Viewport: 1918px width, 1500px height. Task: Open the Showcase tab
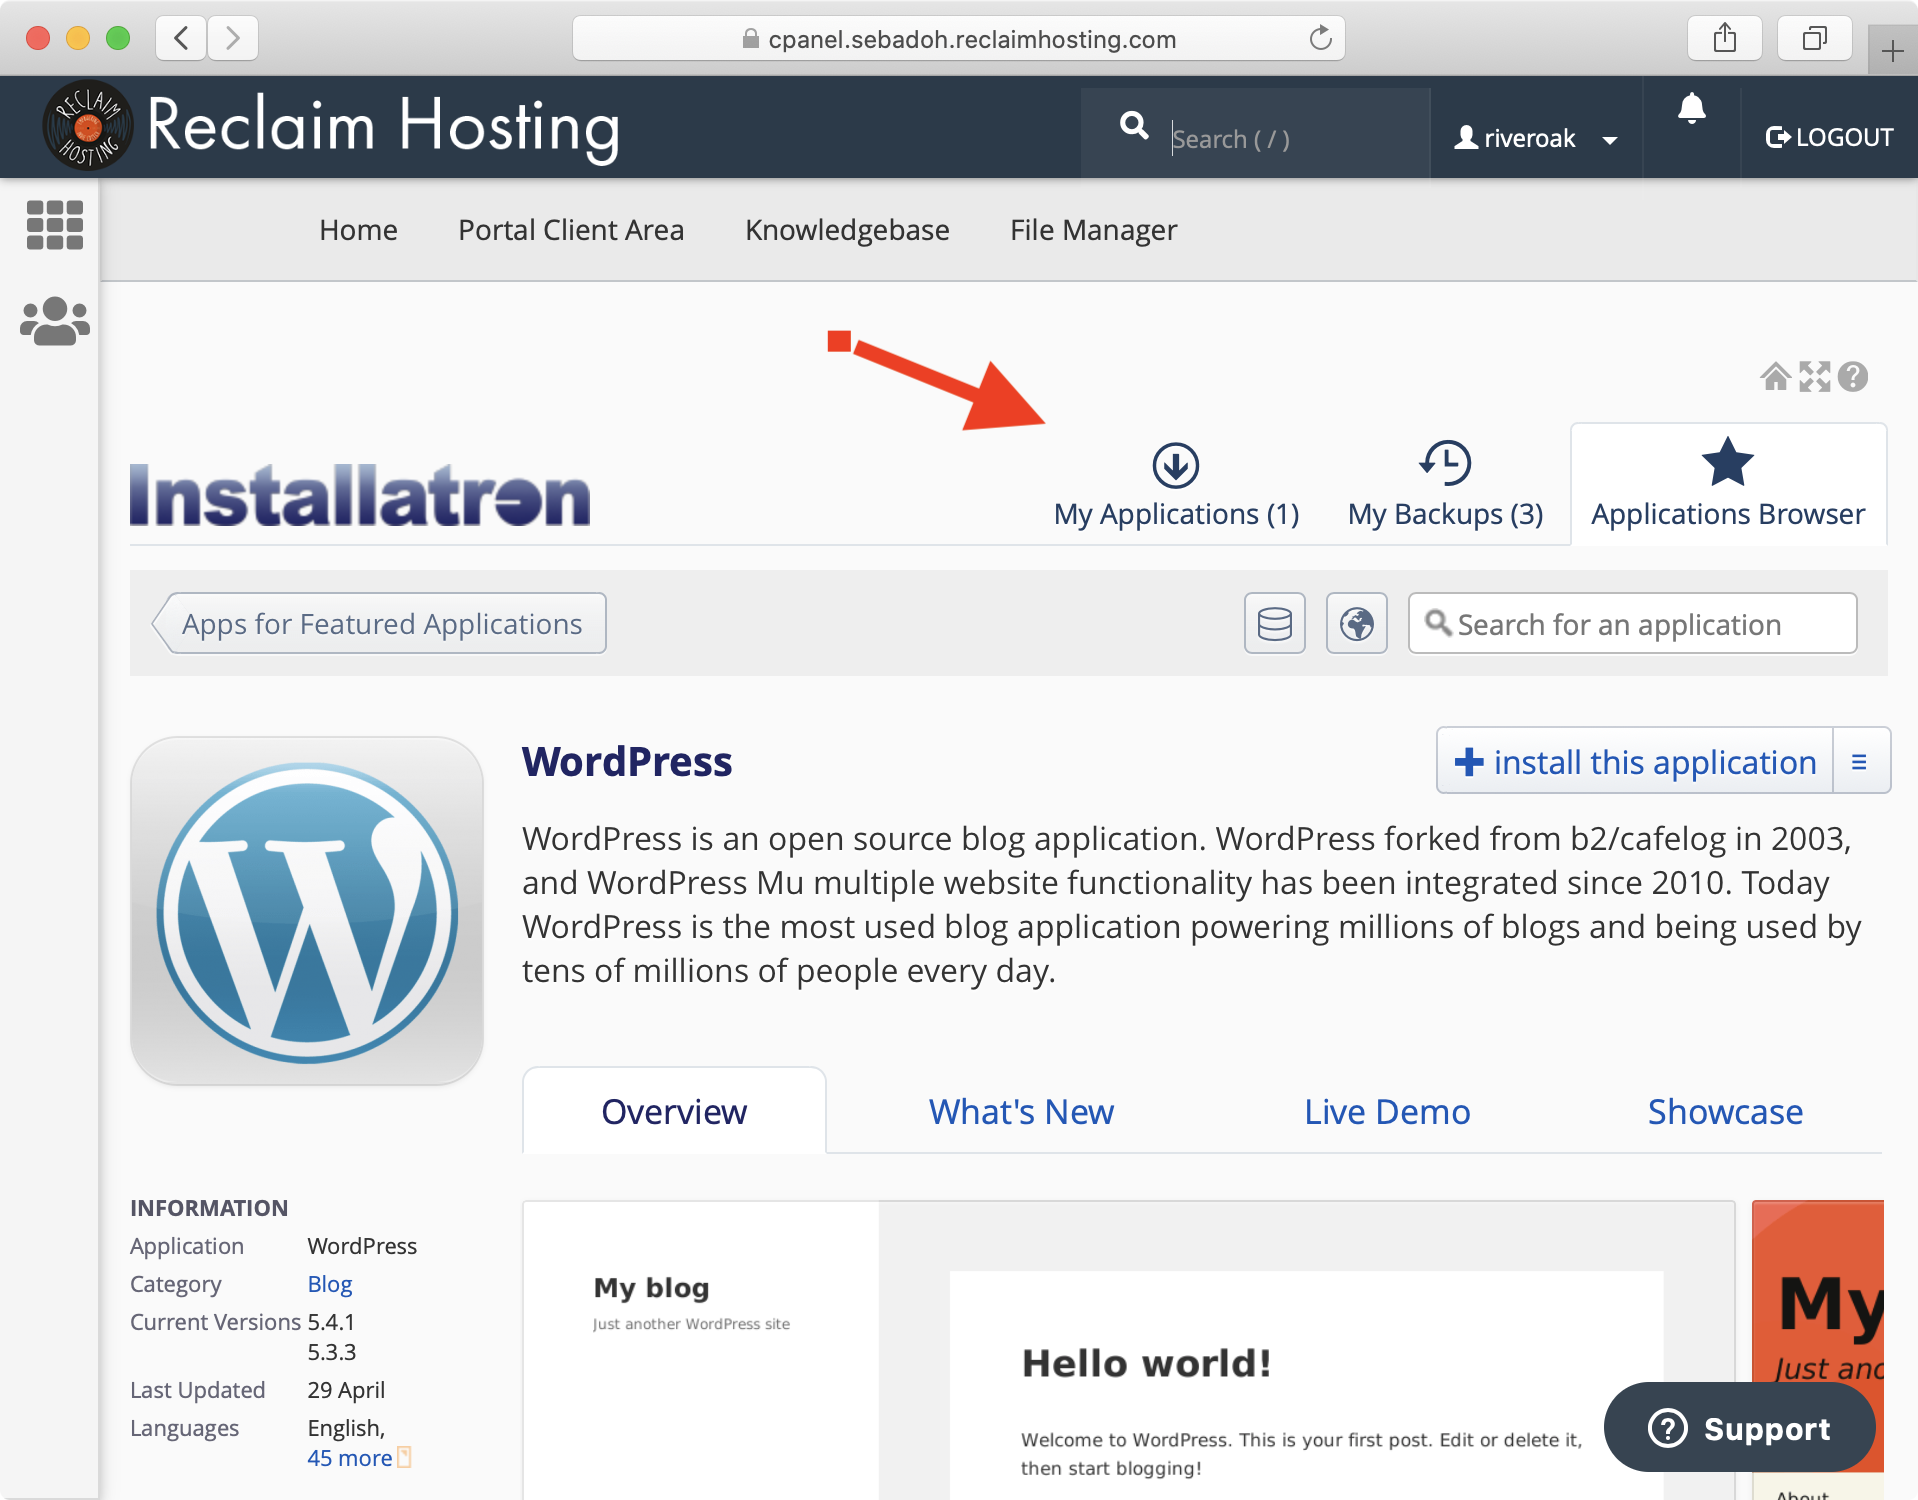click(1725, 1111)
